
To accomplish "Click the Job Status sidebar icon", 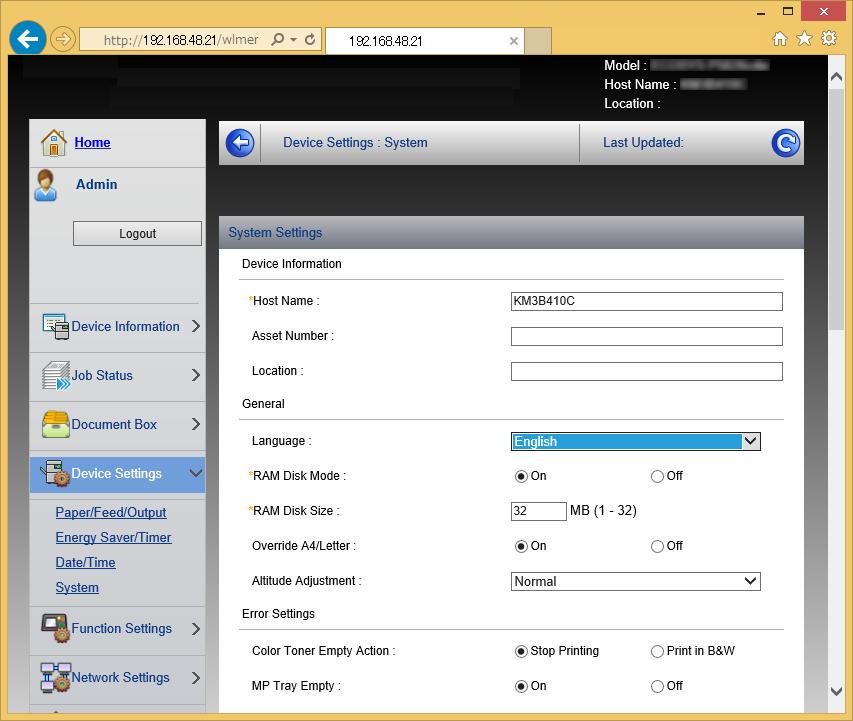I will (56, 375).
